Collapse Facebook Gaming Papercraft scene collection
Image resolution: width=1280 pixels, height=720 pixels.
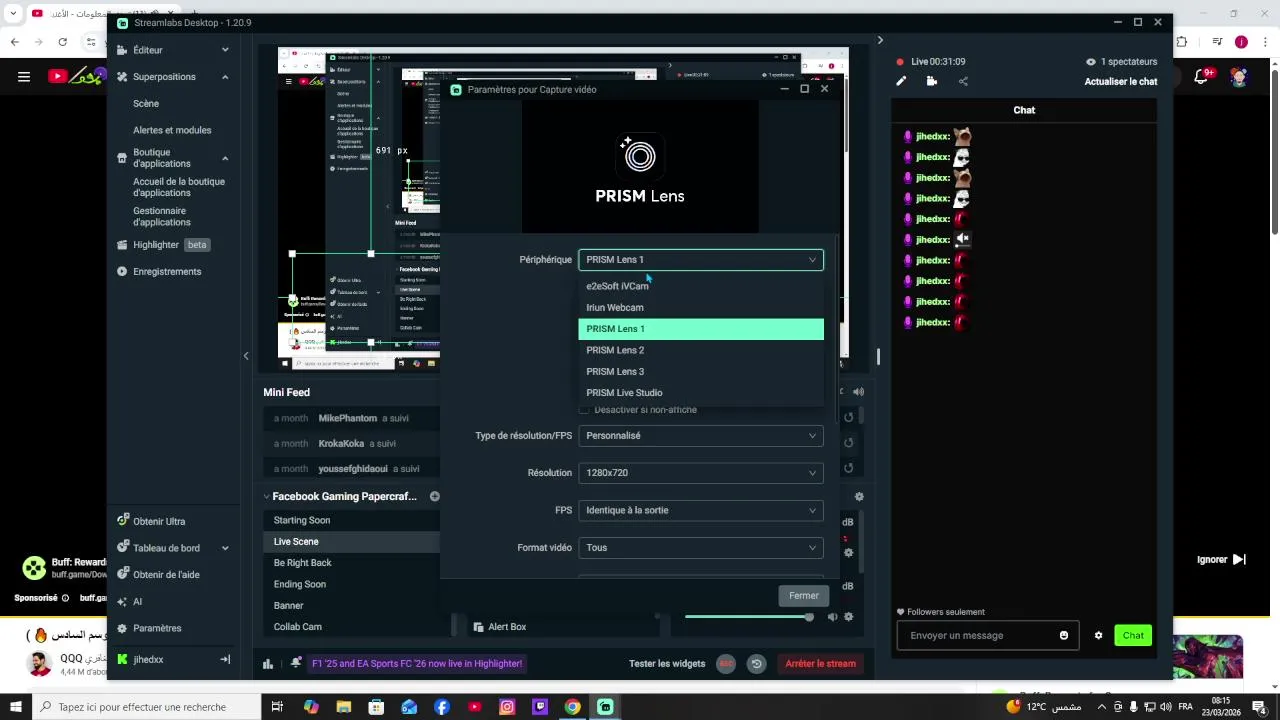pos(267,497)
